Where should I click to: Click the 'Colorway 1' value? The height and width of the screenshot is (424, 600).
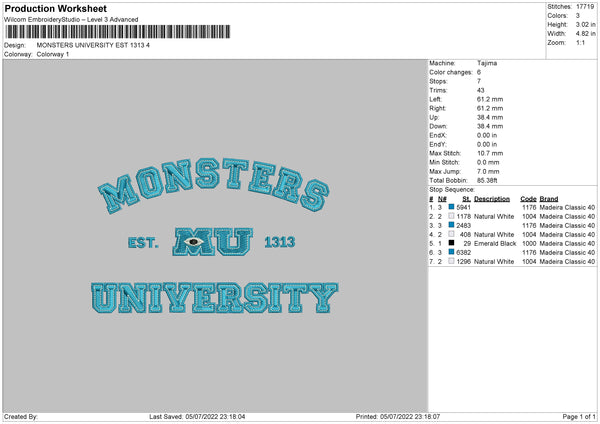53,54
